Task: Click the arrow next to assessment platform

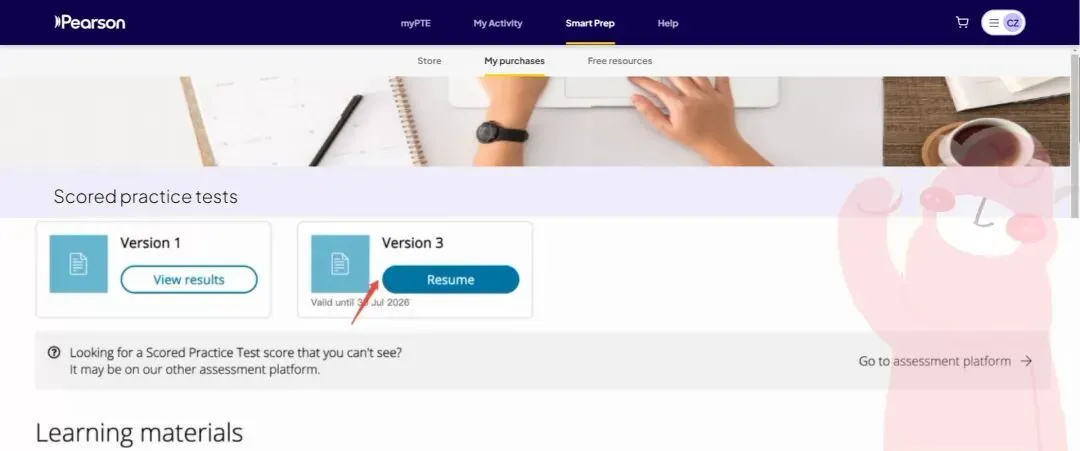Action: [1026, 361]
